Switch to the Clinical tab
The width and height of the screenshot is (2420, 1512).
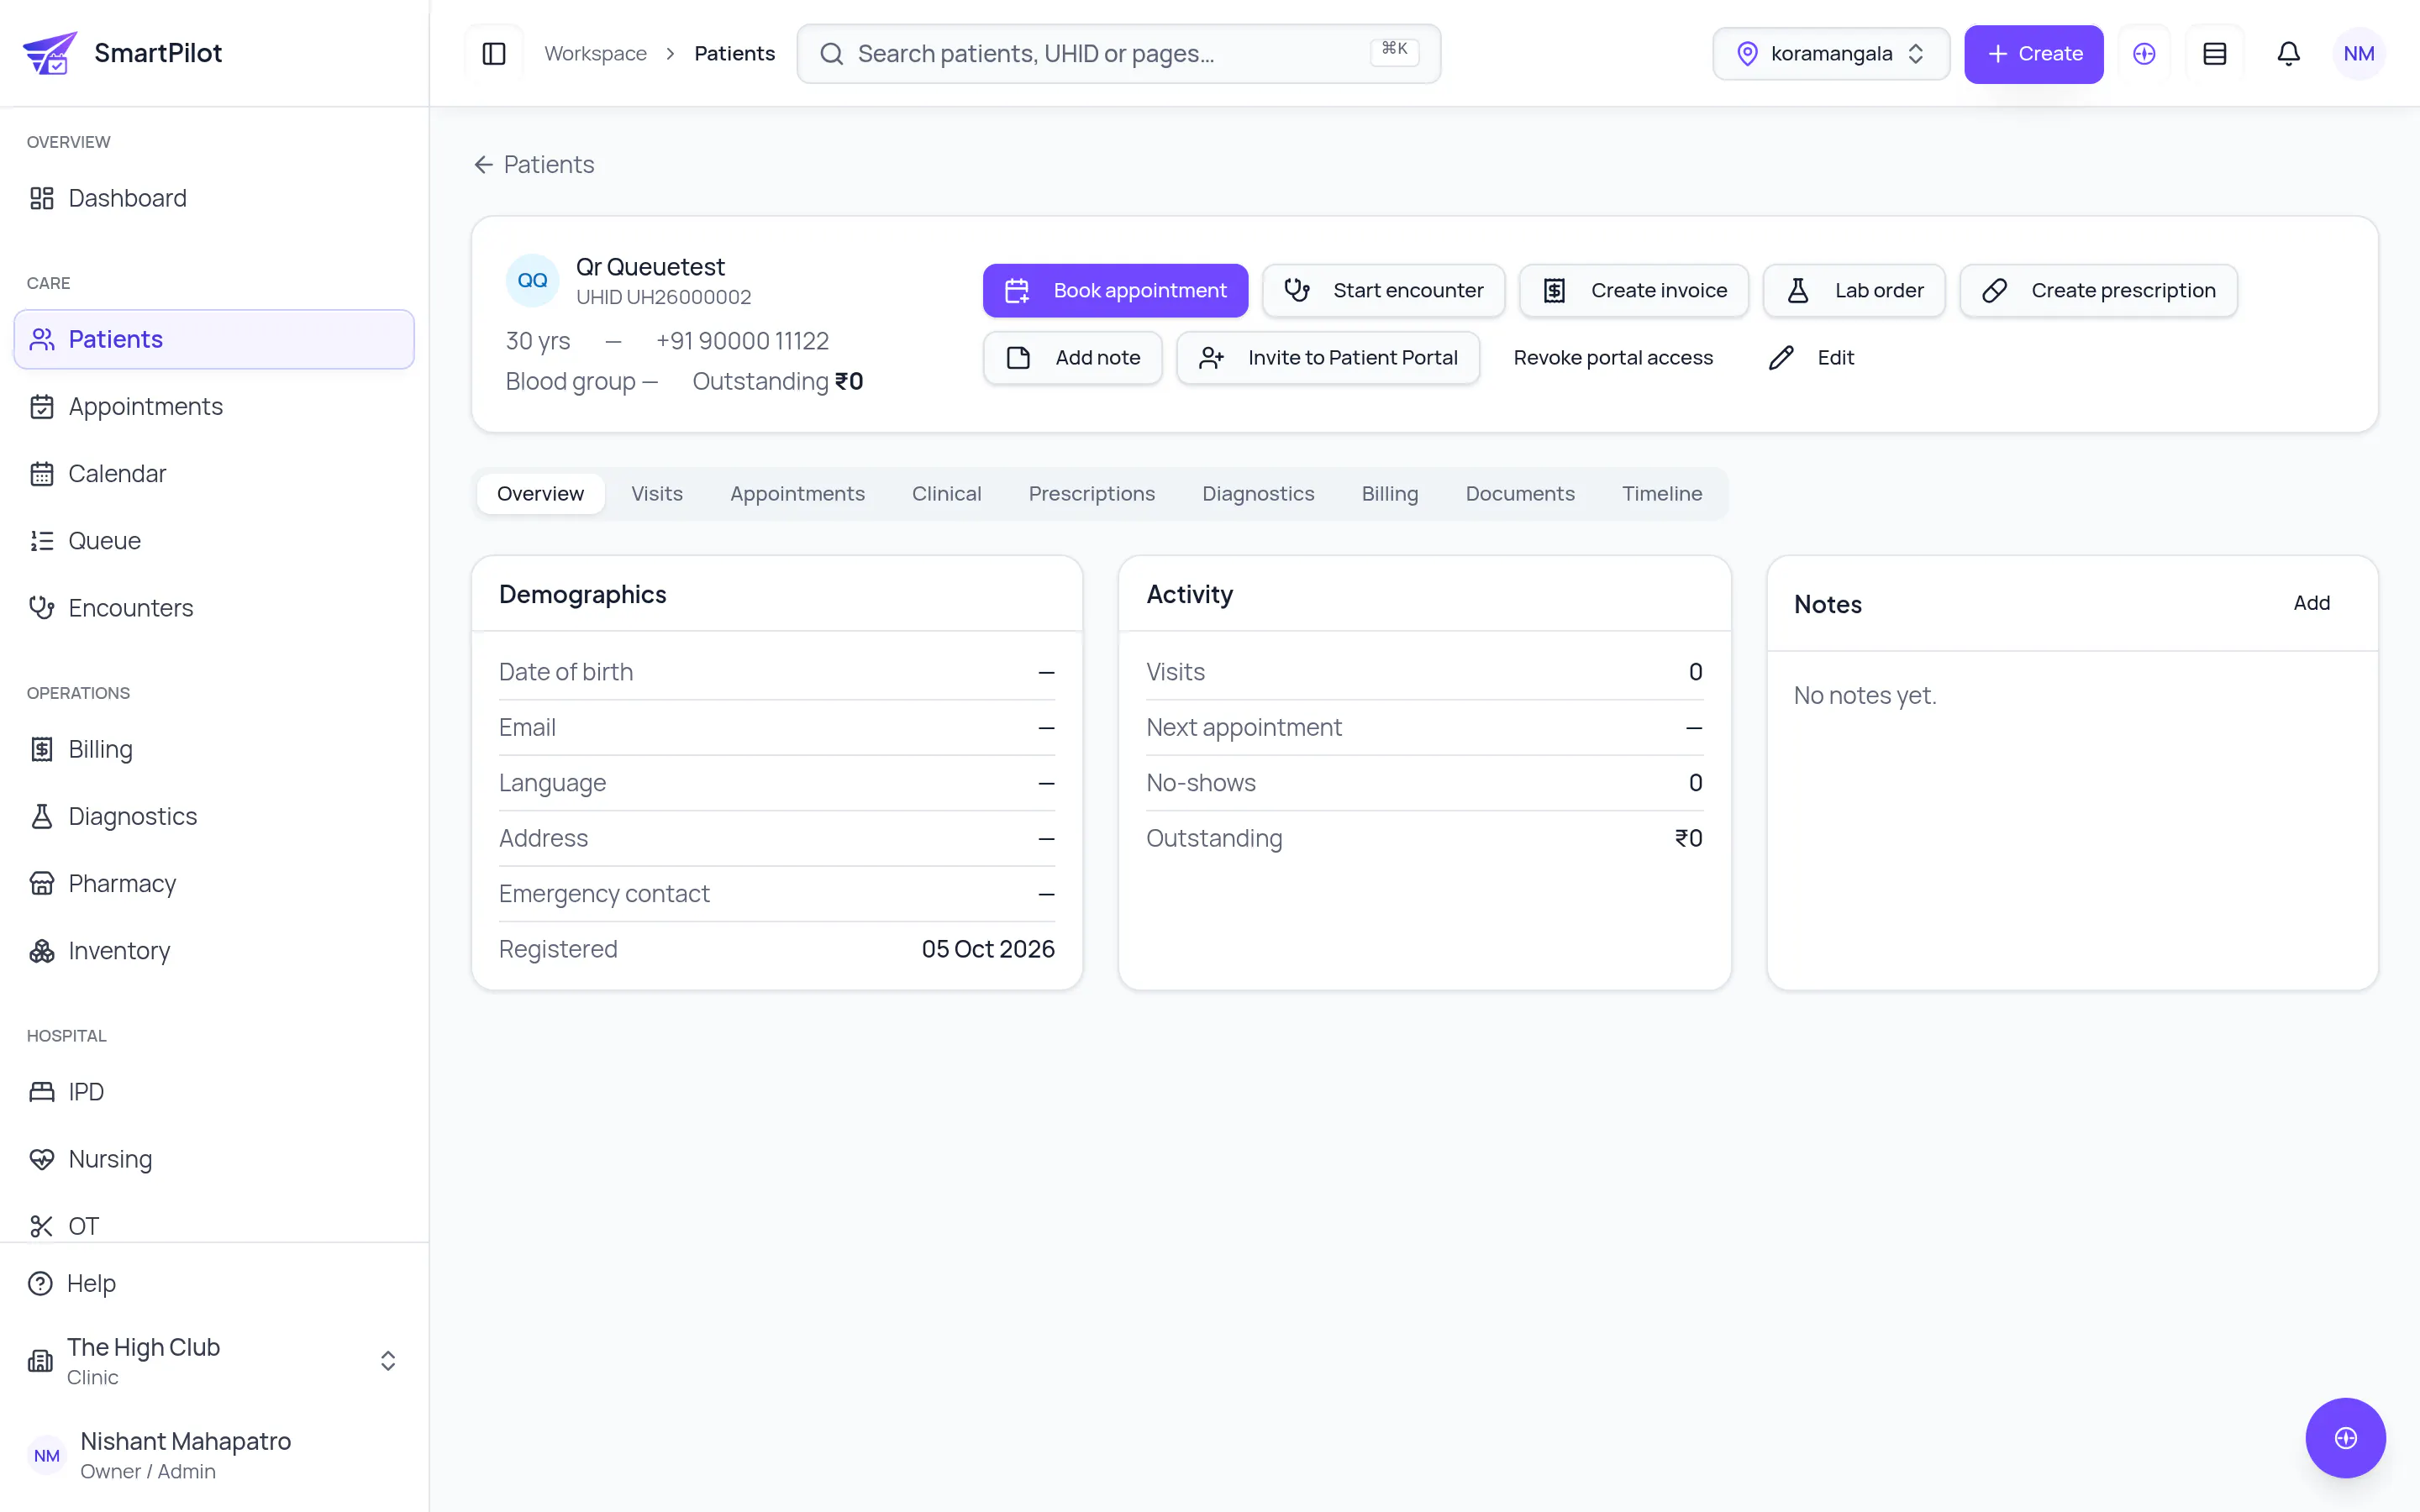[x=946, y=494]
